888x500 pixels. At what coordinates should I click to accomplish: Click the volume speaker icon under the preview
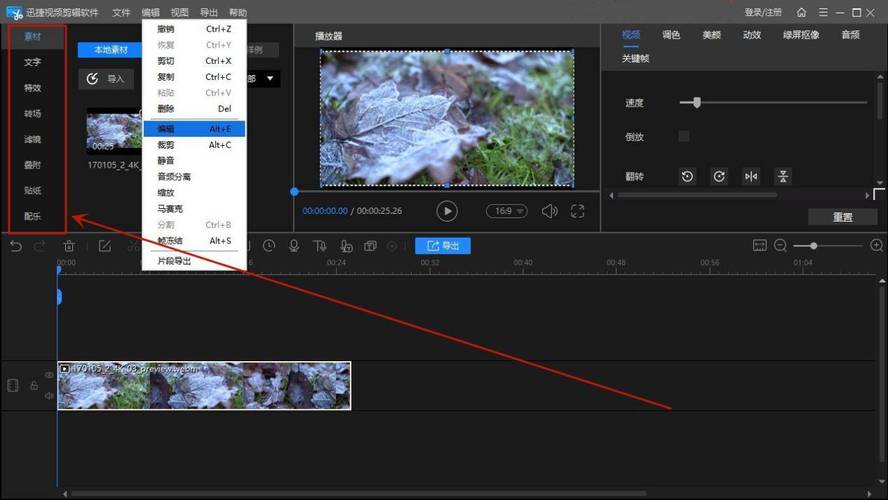coord(549,211)
